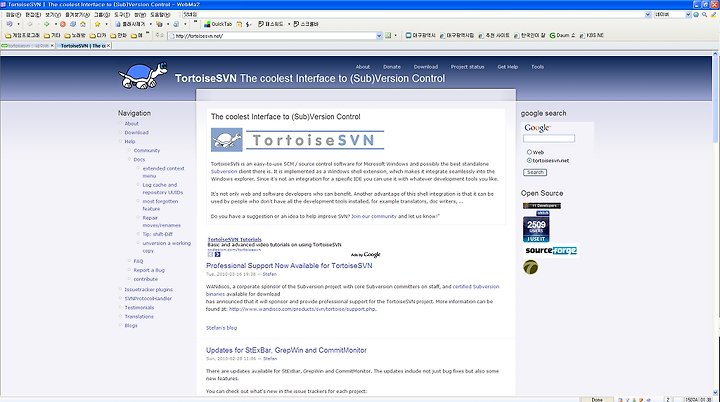Open the Join our community link
720x402 pixels.
tap(374, 216)
